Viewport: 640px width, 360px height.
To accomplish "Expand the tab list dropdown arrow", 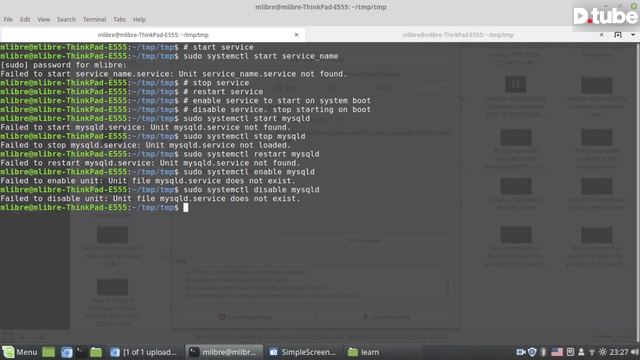I will pos(633,35).
